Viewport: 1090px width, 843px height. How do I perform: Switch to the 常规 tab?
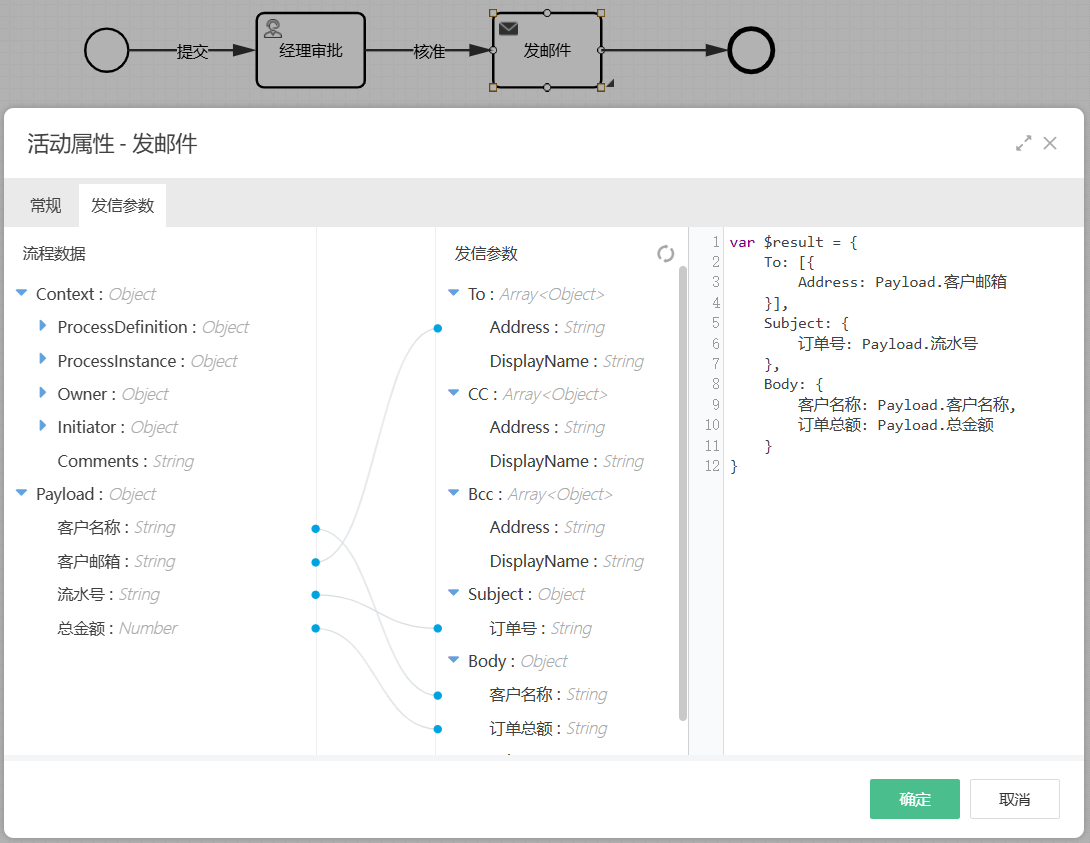(x=45, y=206)
